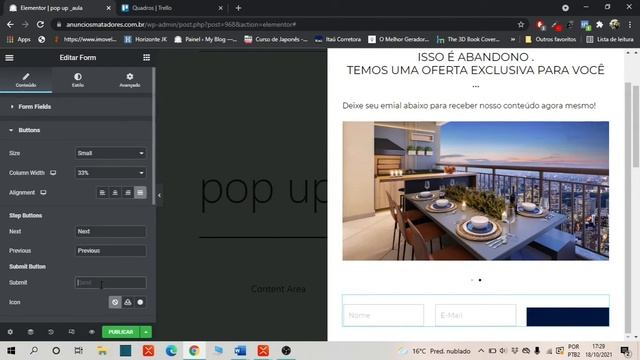Open the Itaú Corretora bookmark
The height and width of the screenshot is (360, 640).
(x=338, y=39)
